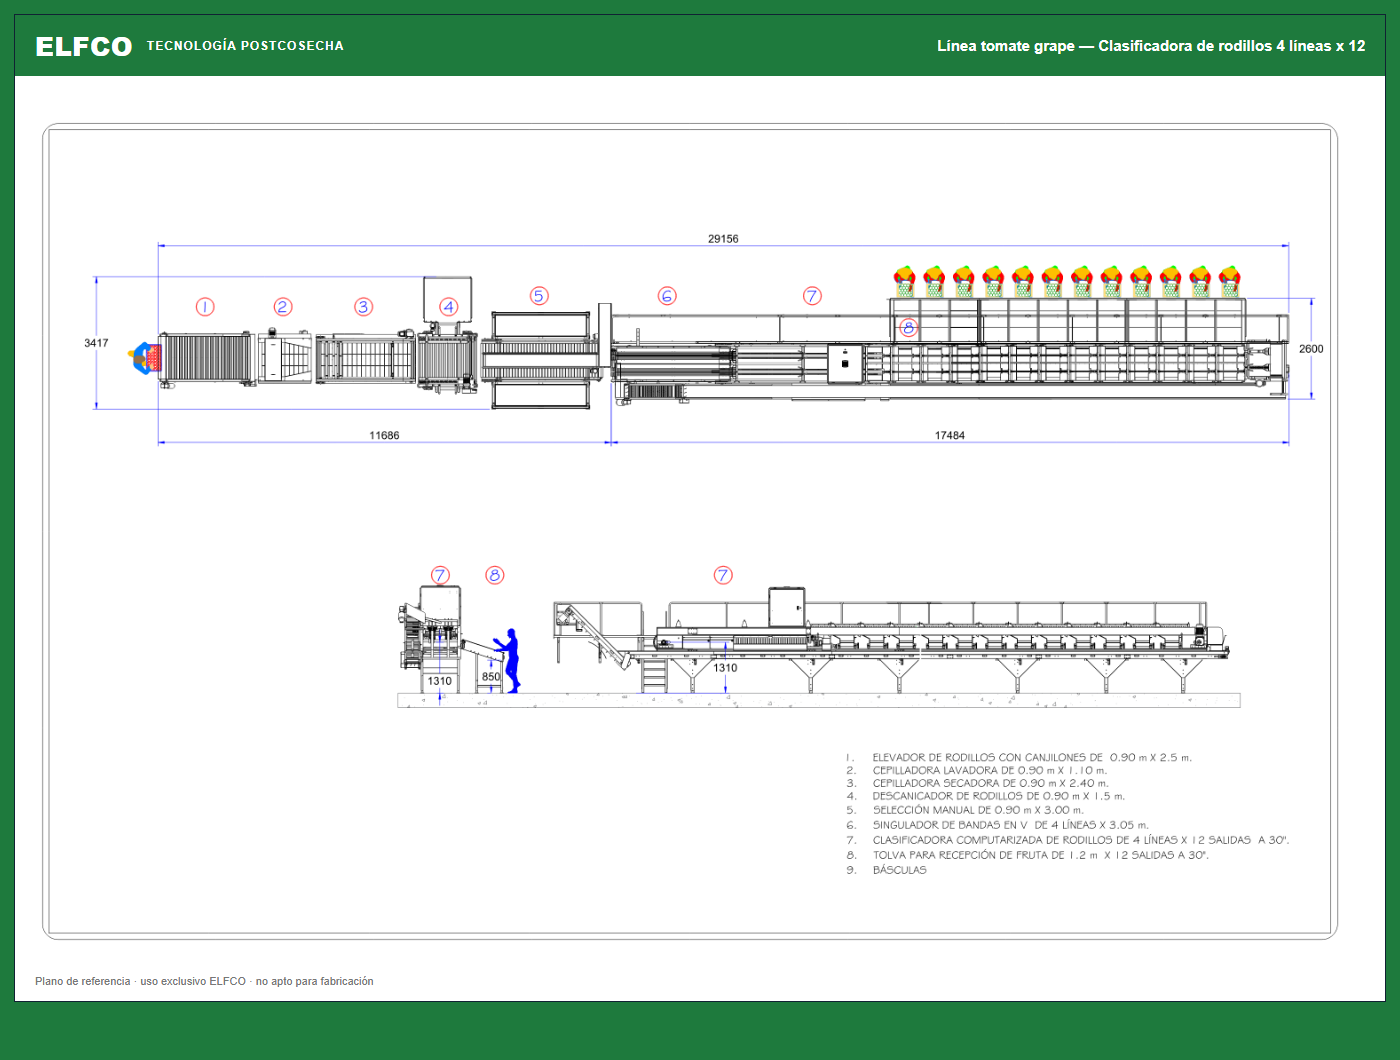Click balloon number 1 over the roller elevator
This screenshot has height=1060, width=1400.
[205, 307]
